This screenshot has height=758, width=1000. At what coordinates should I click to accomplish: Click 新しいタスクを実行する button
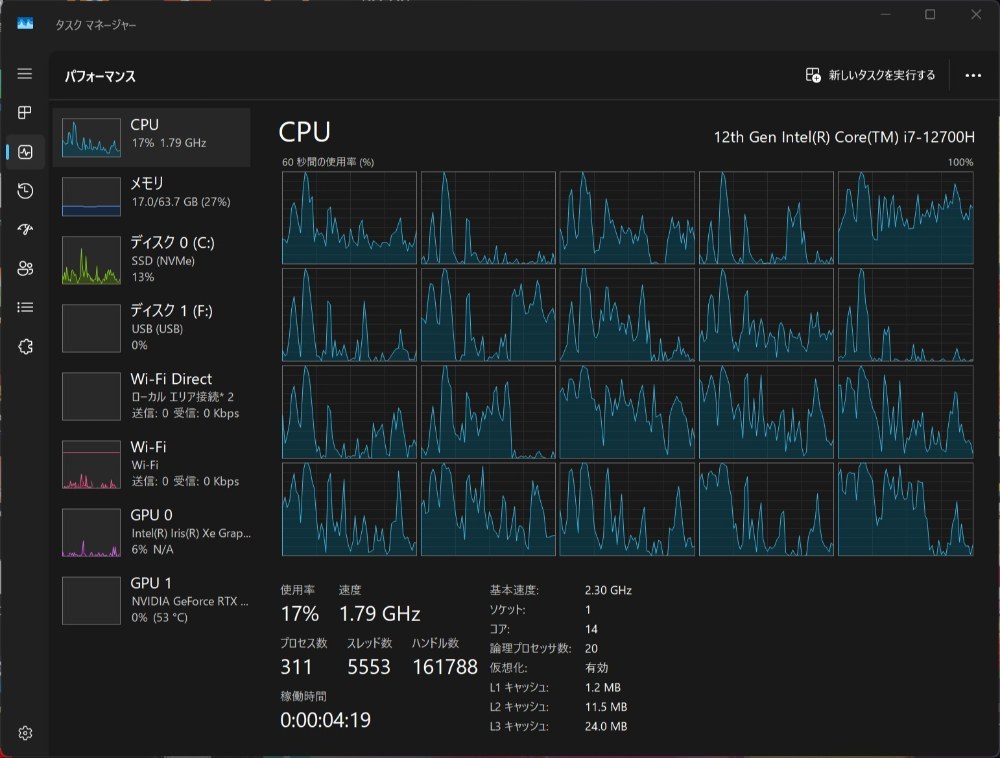tap(871, 75)
